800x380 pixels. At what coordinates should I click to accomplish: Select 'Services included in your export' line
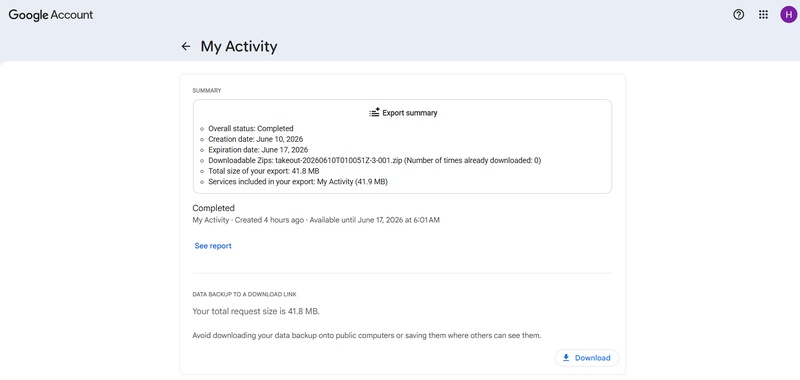[x=298, y=182]
